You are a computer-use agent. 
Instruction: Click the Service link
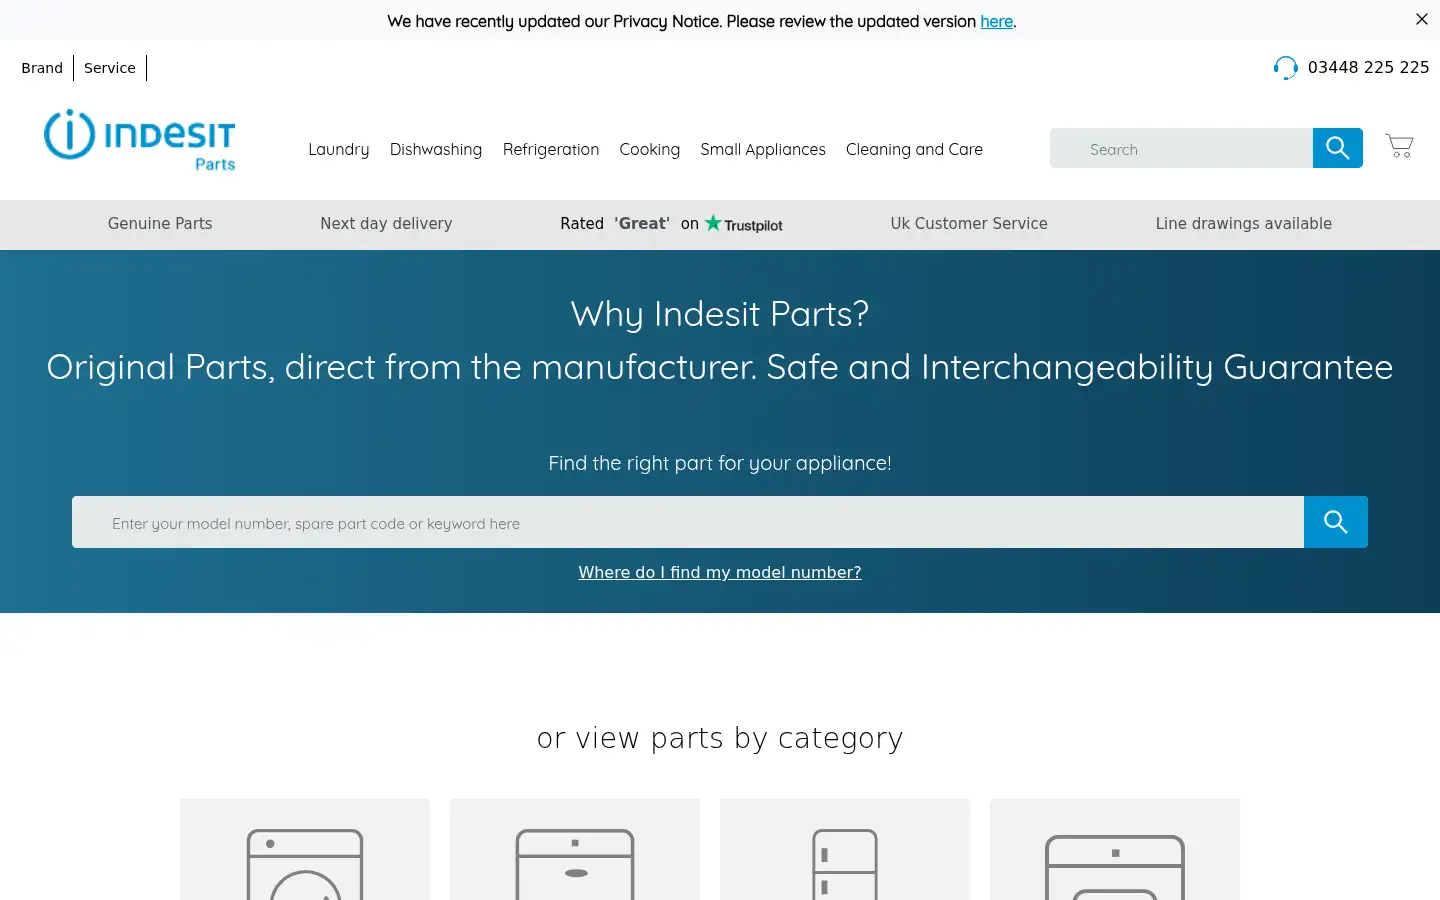pos(110,68)
